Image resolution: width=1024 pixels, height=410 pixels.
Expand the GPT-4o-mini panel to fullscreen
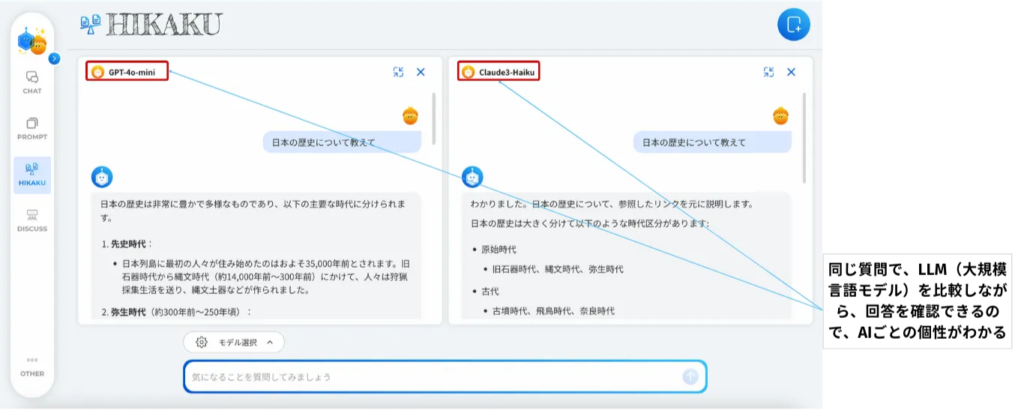(x=398, y=72)
